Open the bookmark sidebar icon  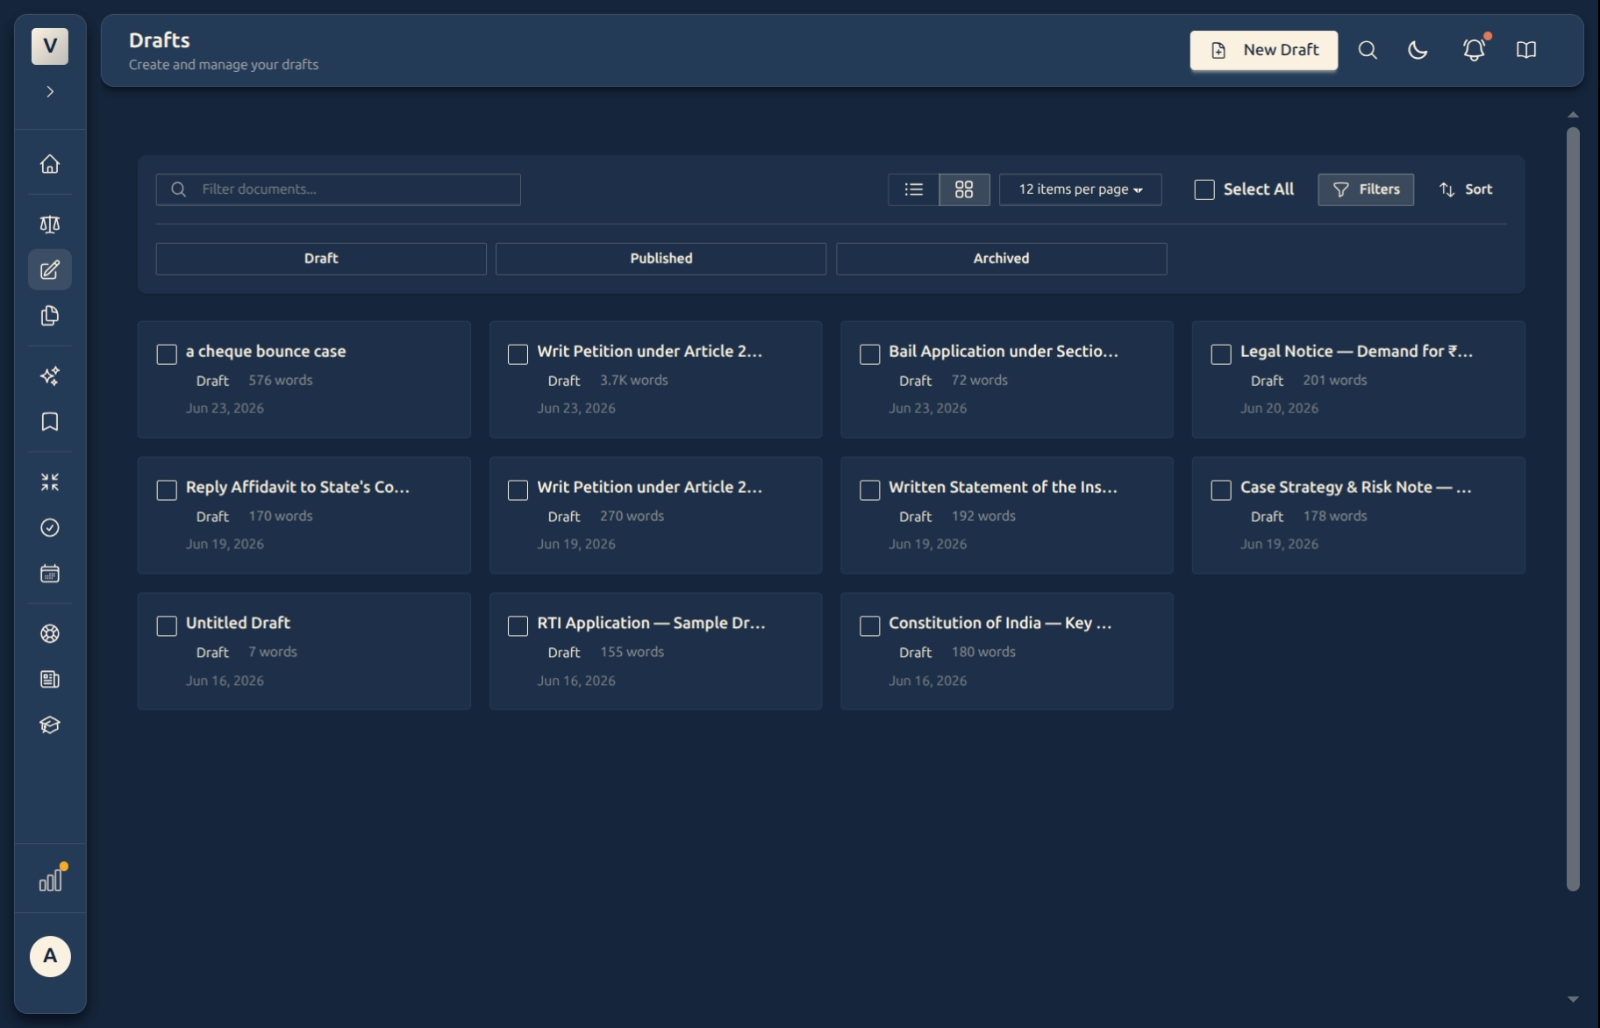[x=50, y=422]
